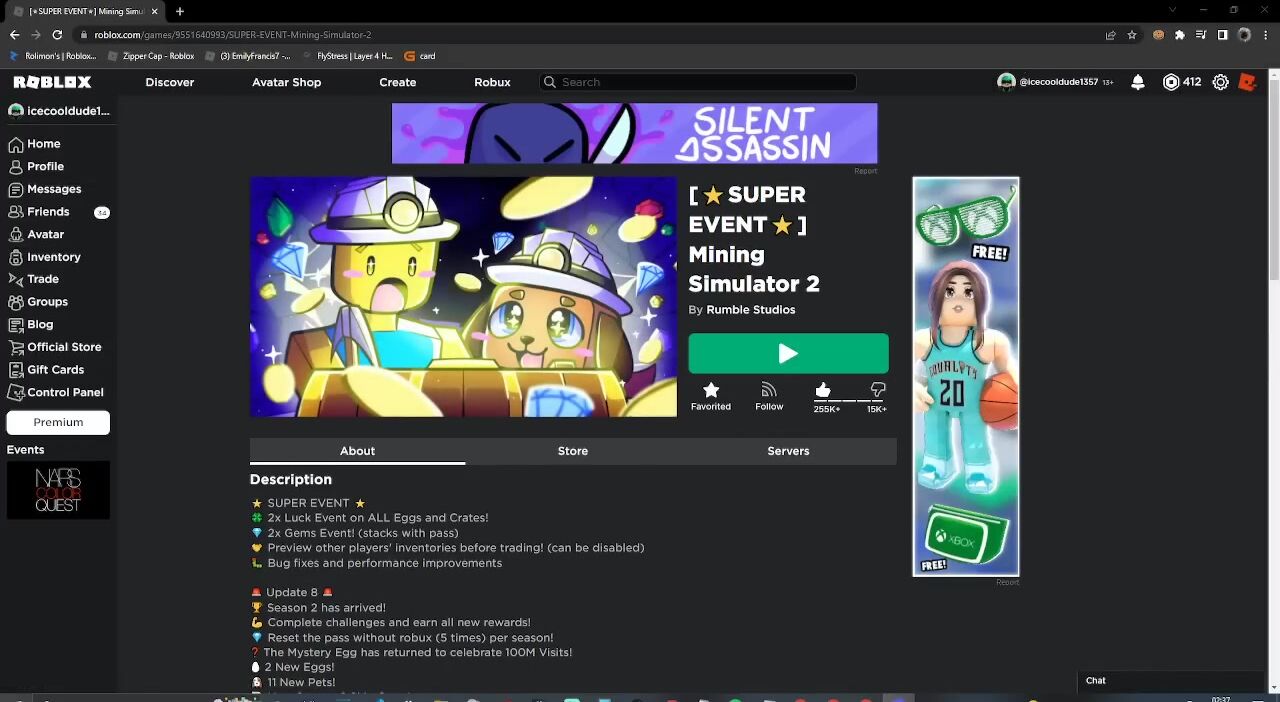Image resolution: width=1280 pixels, height=702 pixels.
Task: Open the FlyStress bookmark
Action: [x=347, y=56]
